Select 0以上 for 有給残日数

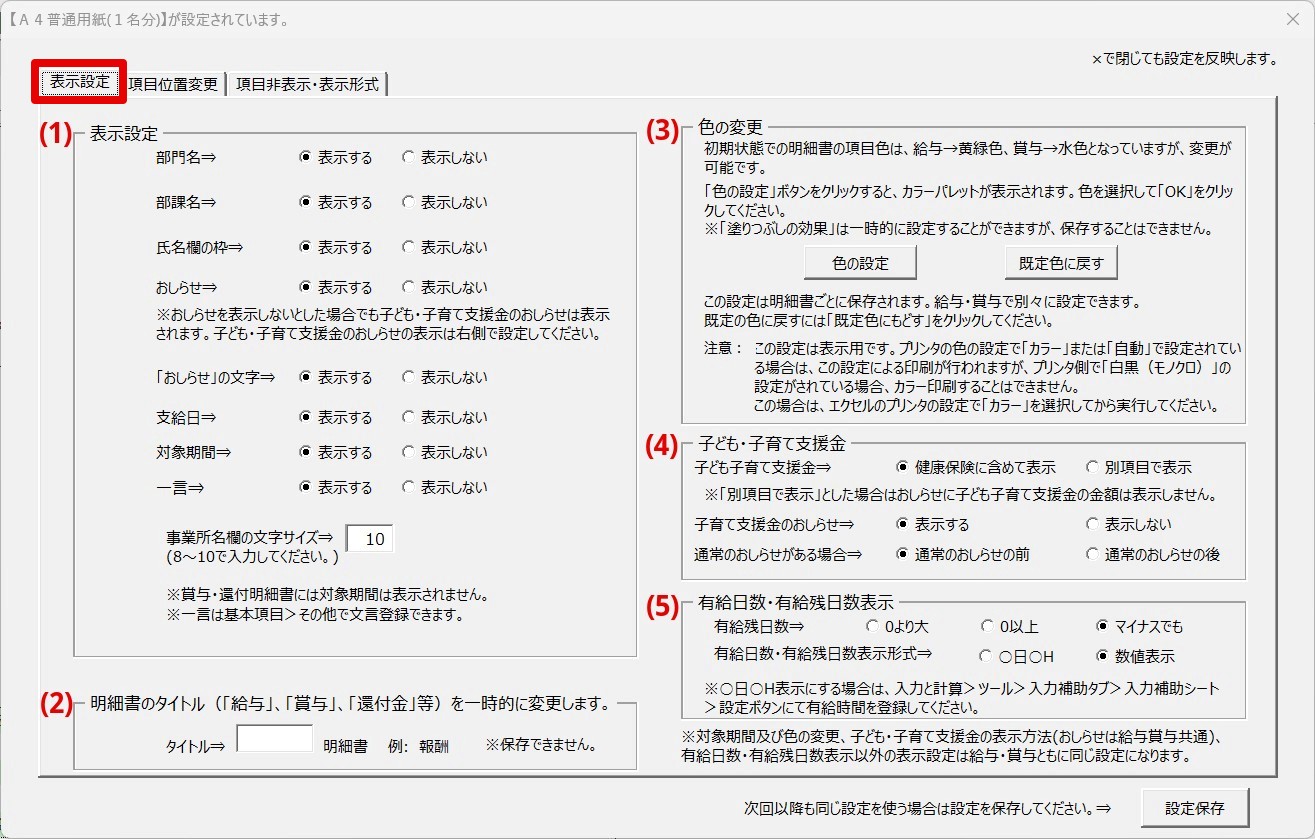pos(1010,627)
